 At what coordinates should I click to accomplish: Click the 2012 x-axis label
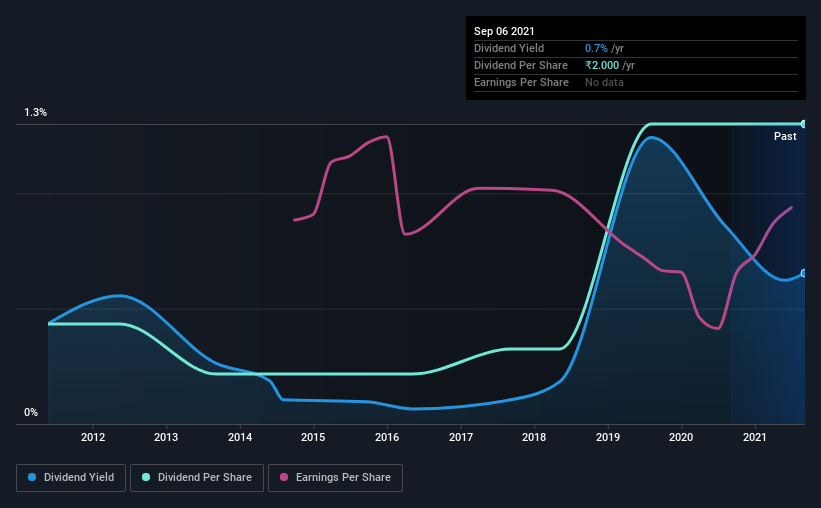click(x=93, y=437)
